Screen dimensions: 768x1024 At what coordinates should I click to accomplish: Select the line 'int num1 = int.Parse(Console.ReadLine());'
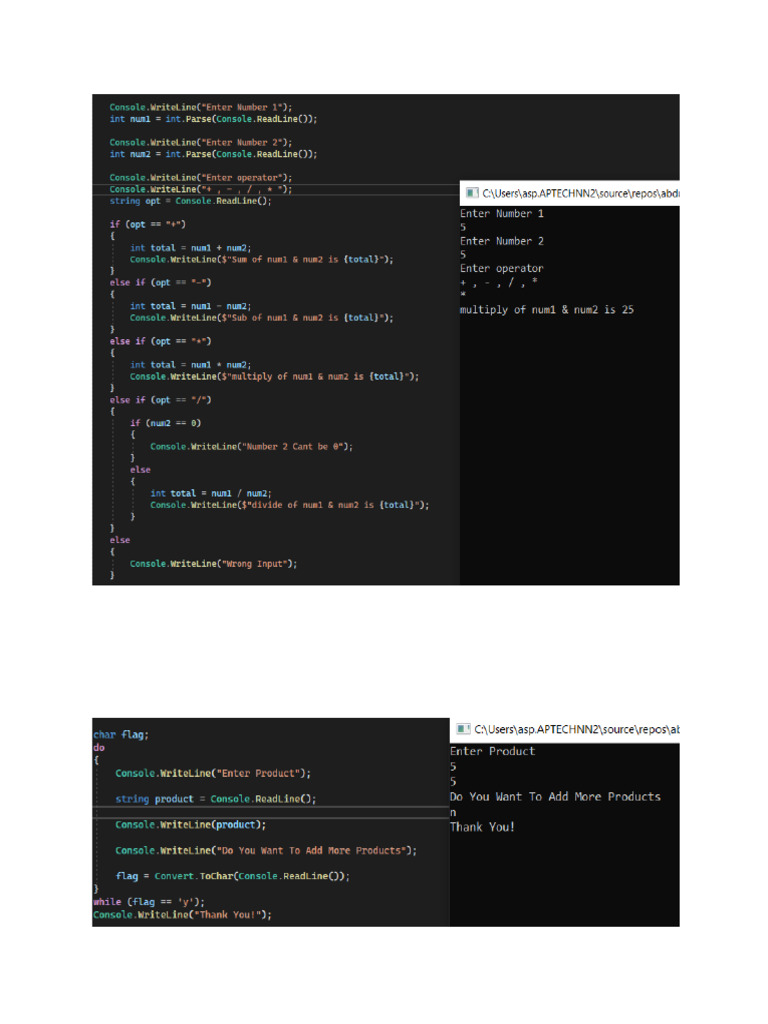point(213,119)
